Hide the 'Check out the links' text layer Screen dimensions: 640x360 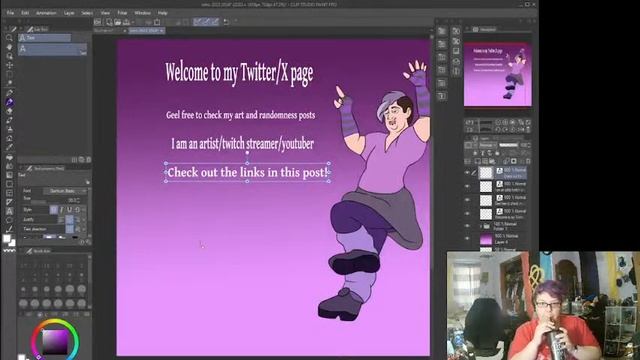tap(467, 173)
